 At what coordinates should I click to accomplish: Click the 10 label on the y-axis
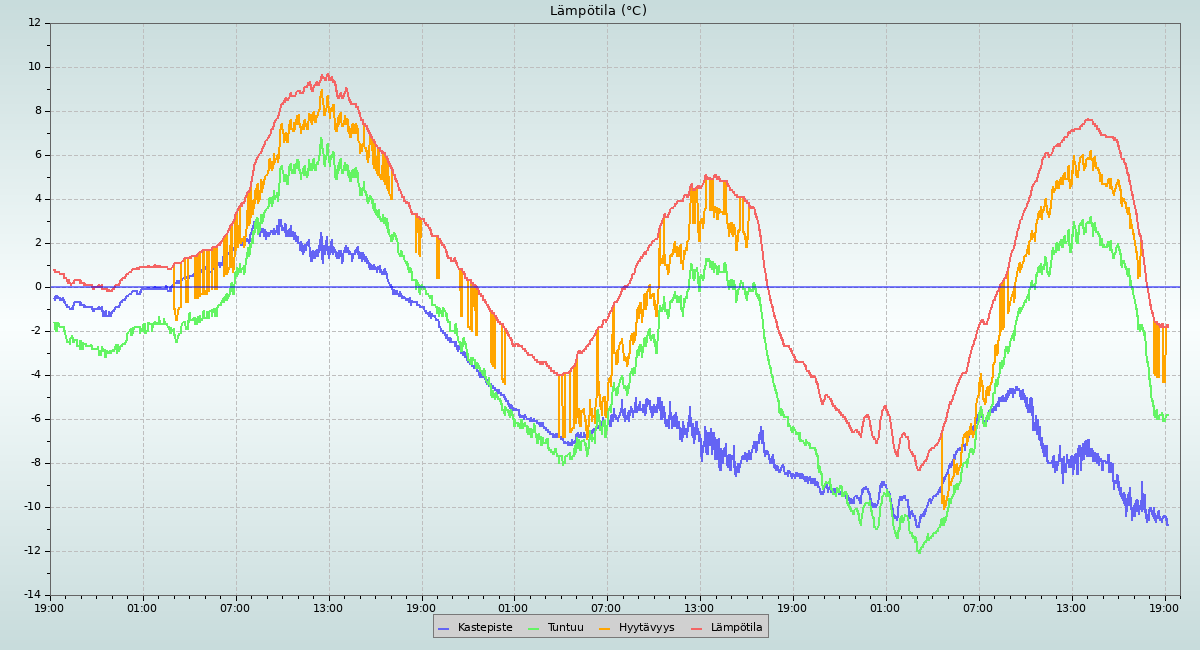35,67
